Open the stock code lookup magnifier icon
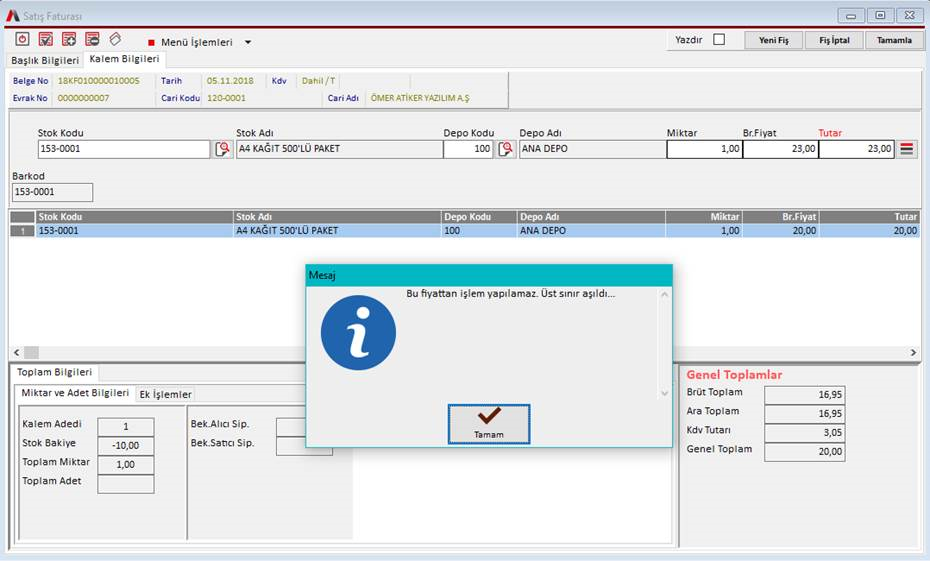The height and width of the screenshot is (561, 930). (222, 149)
